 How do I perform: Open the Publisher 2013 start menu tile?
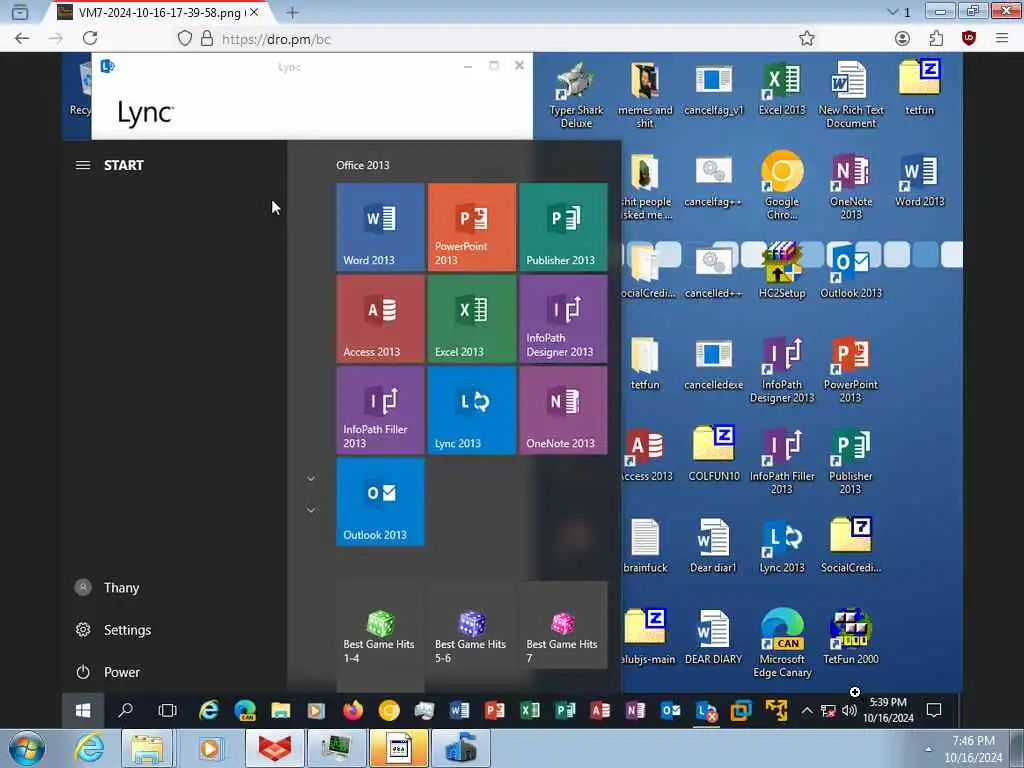click(563, 227)
